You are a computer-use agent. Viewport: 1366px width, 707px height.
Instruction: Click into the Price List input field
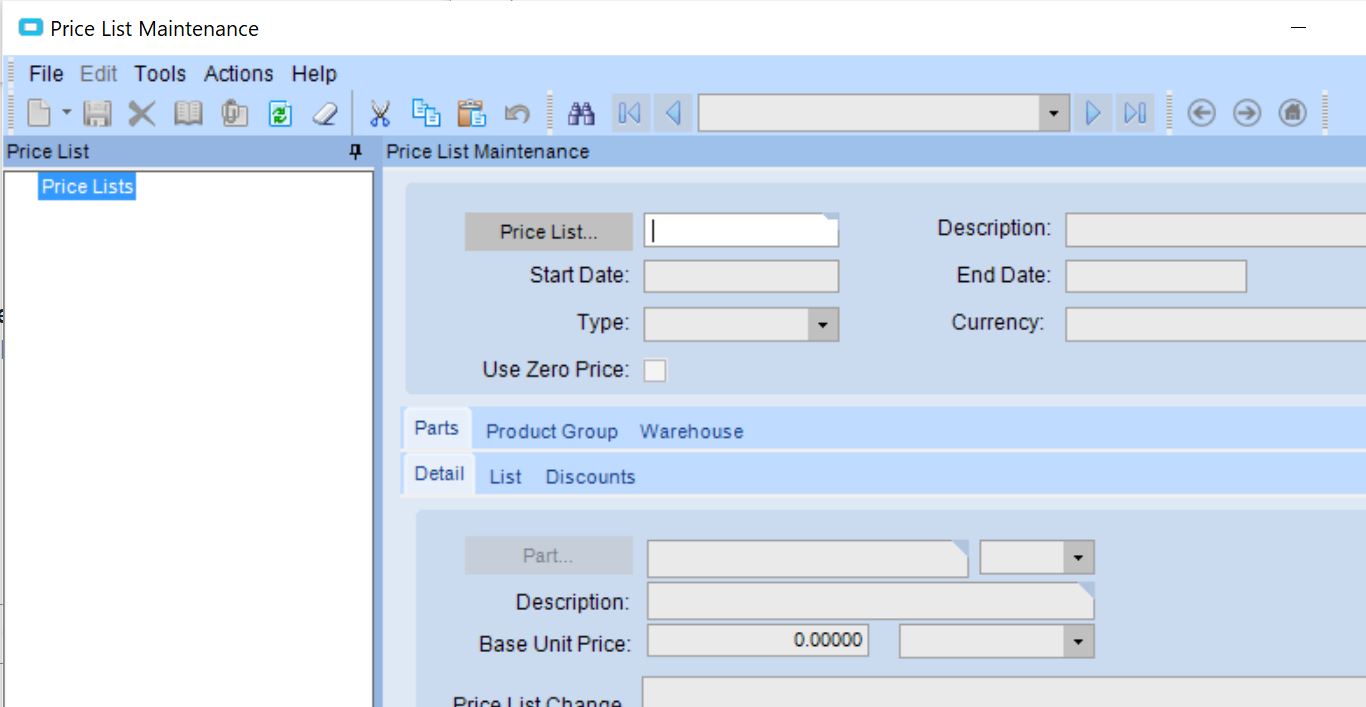click(741, 230)
